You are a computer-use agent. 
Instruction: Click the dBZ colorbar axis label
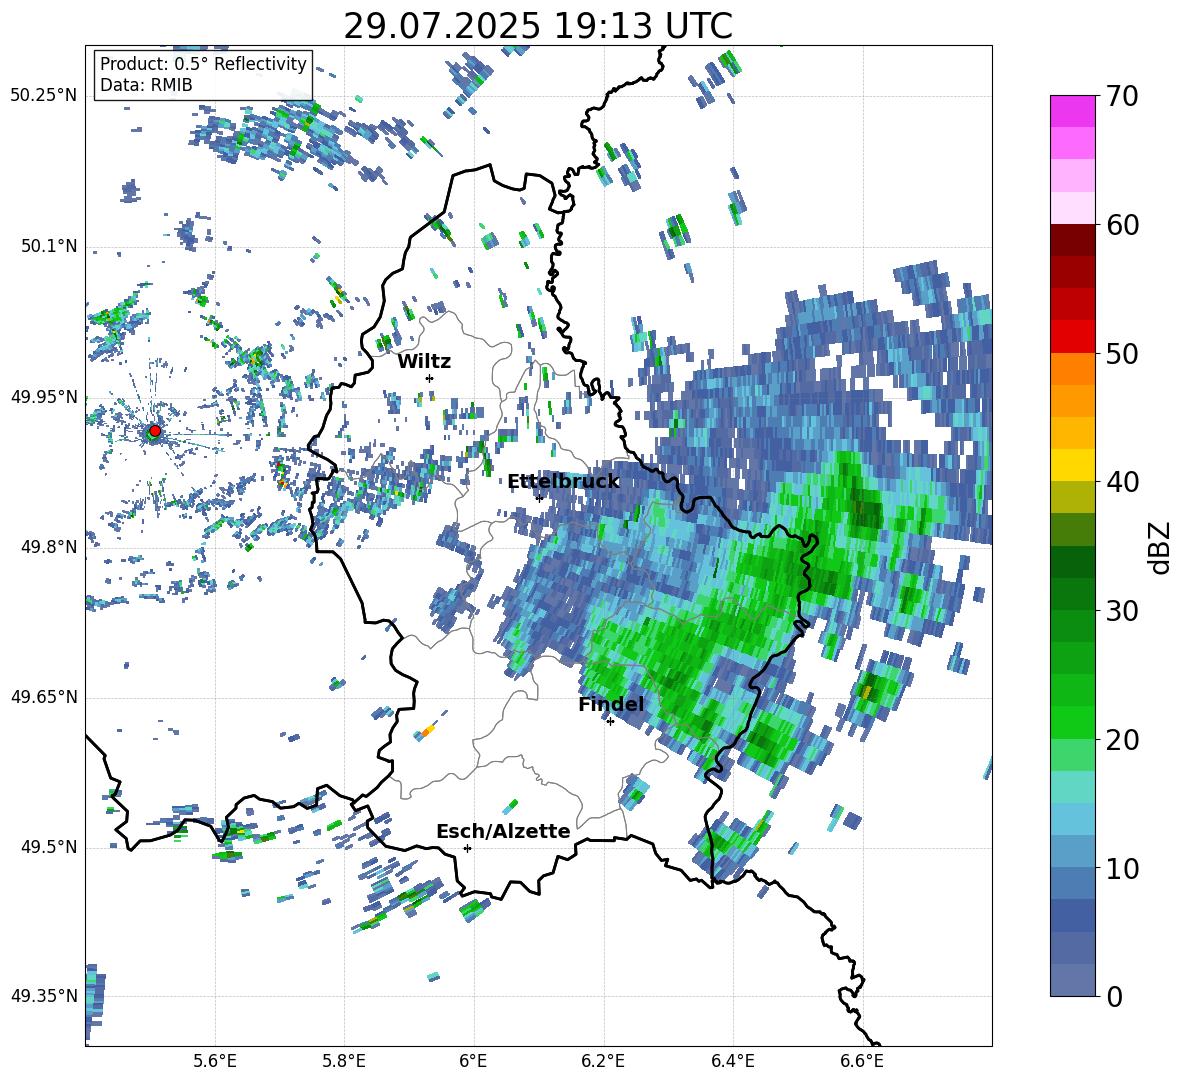point(1161,547)
